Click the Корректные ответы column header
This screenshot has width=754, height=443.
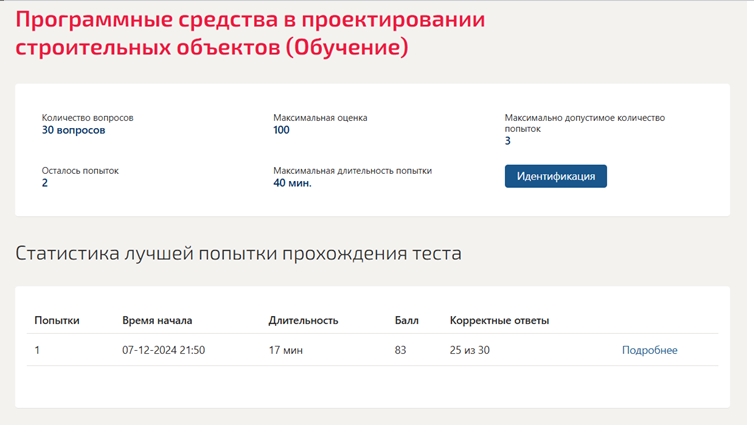(x=499, y=320)
